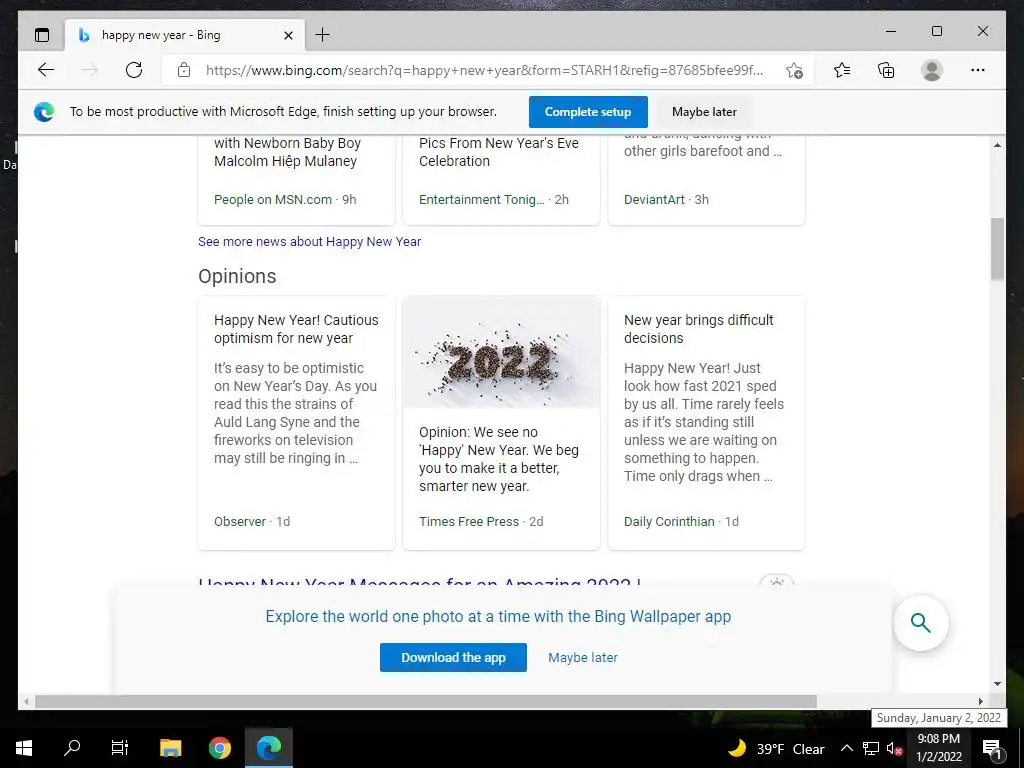Click the scroll up arrow
The width and height of the screenshot is (1024, 768).
(x=997, y=145)
